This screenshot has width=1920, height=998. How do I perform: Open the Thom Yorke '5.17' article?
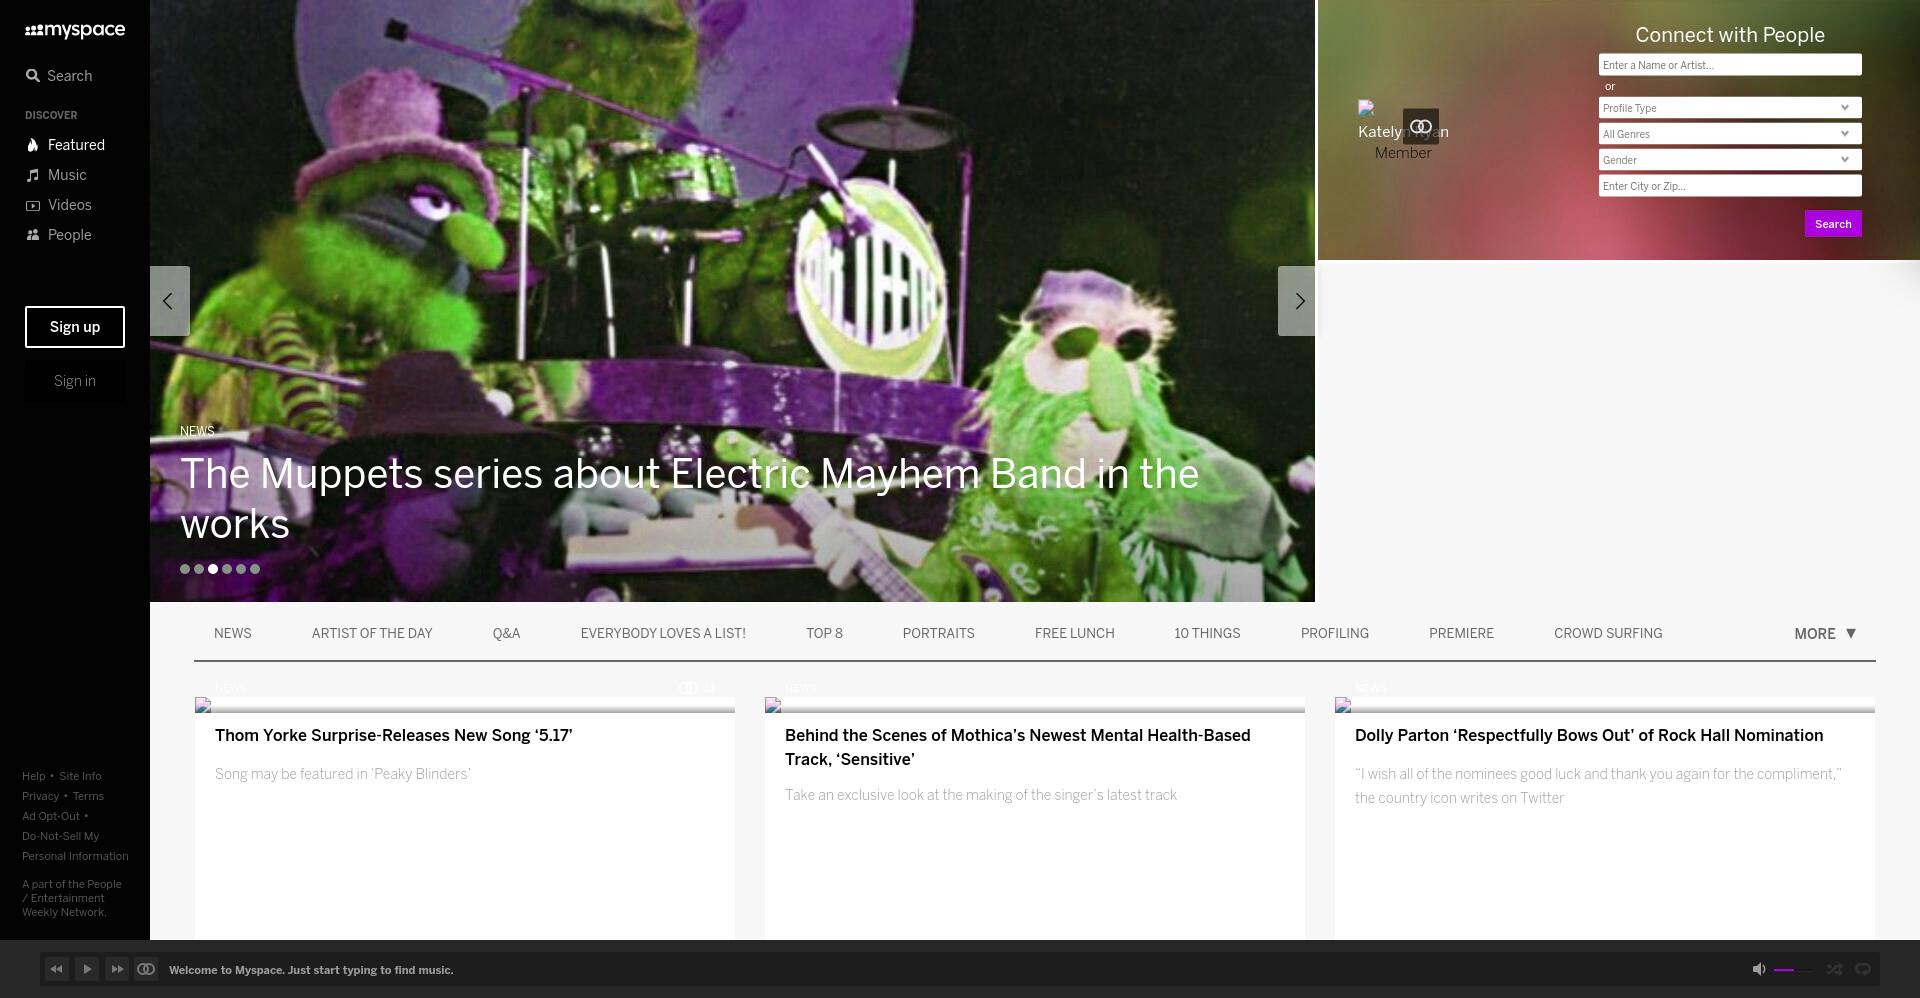pos(394,736)
